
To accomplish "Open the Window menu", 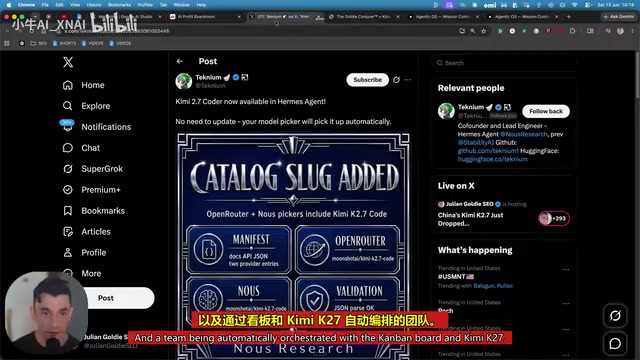I will point(181,5).
